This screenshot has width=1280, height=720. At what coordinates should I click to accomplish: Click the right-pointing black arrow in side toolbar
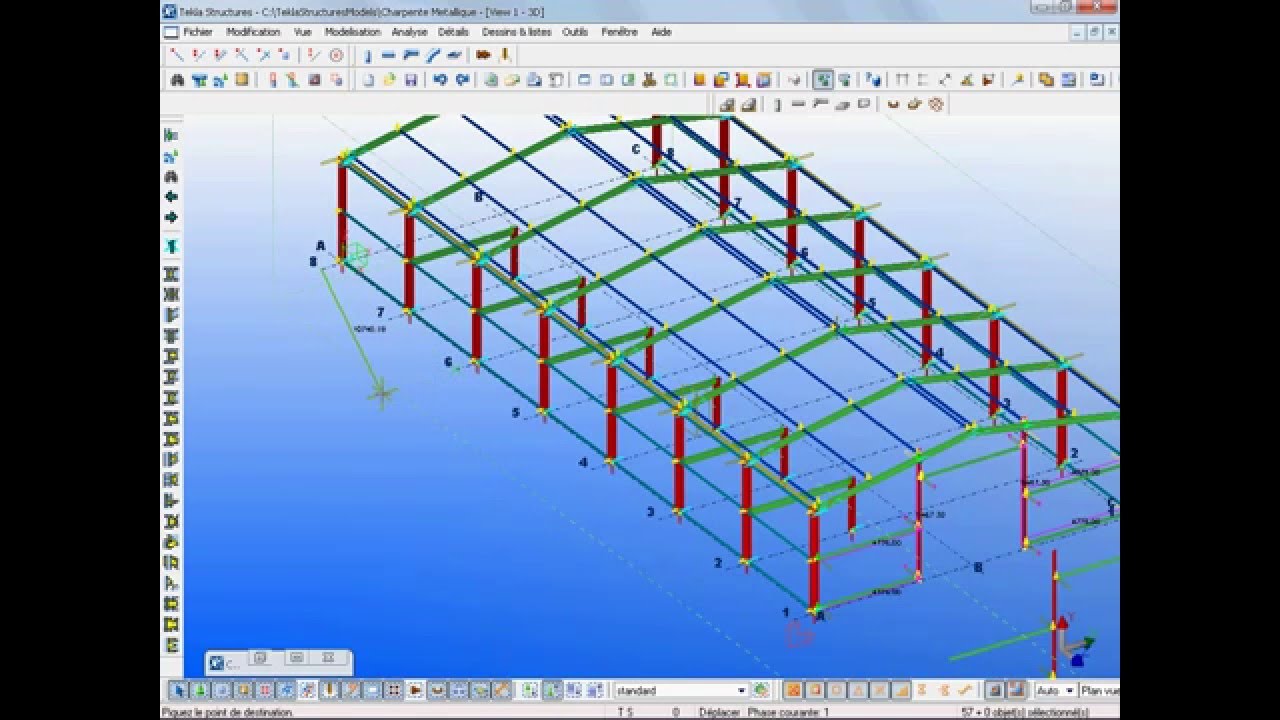(171, 217)
